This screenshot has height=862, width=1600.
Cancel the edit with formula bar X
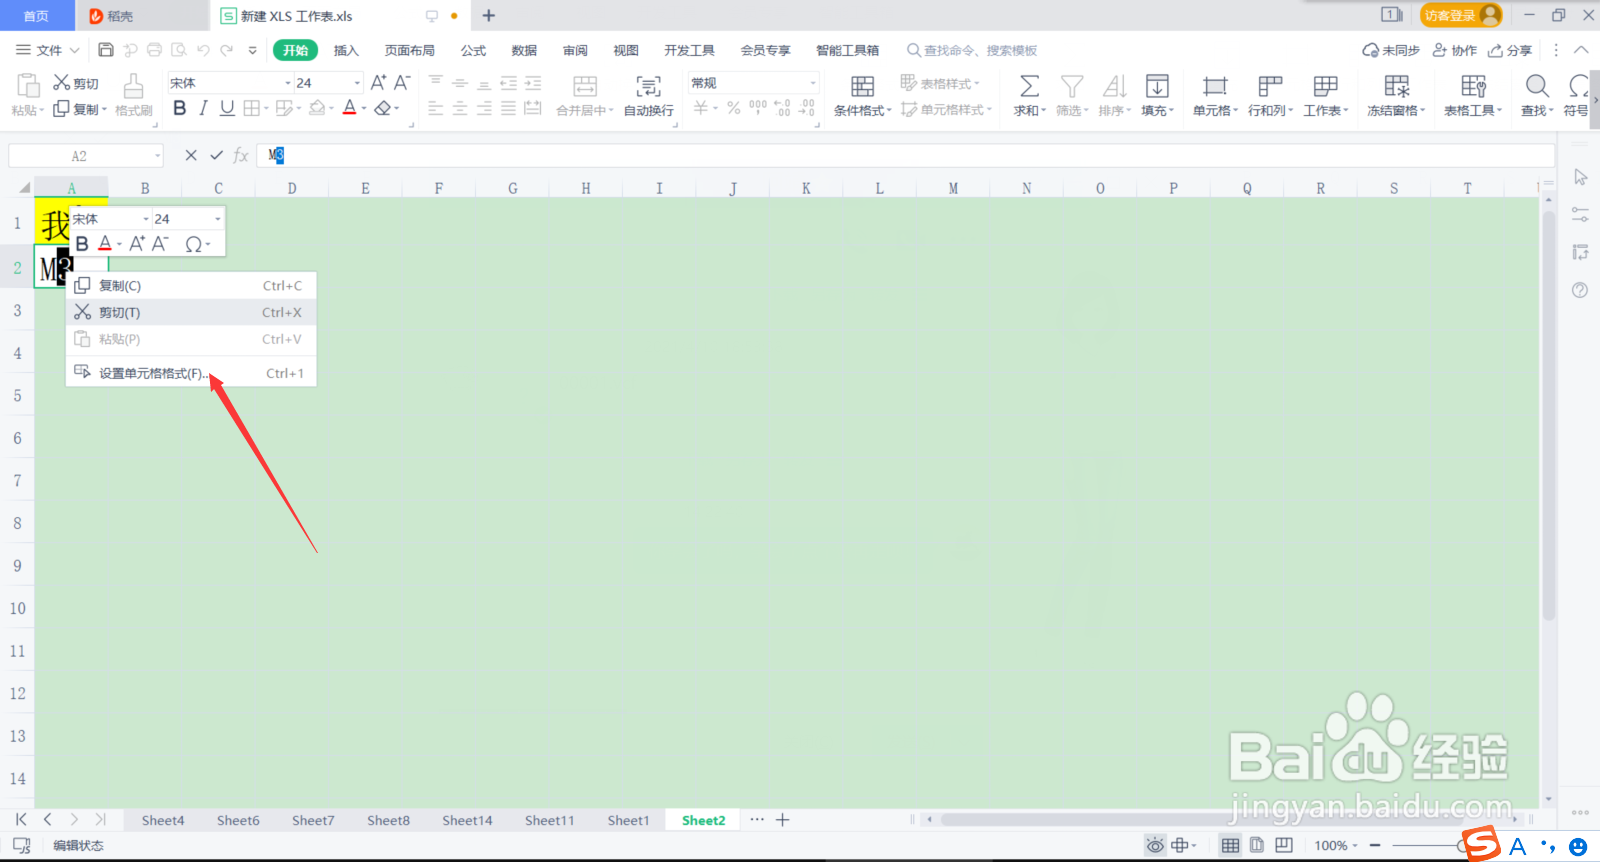[x=191, y=155]
